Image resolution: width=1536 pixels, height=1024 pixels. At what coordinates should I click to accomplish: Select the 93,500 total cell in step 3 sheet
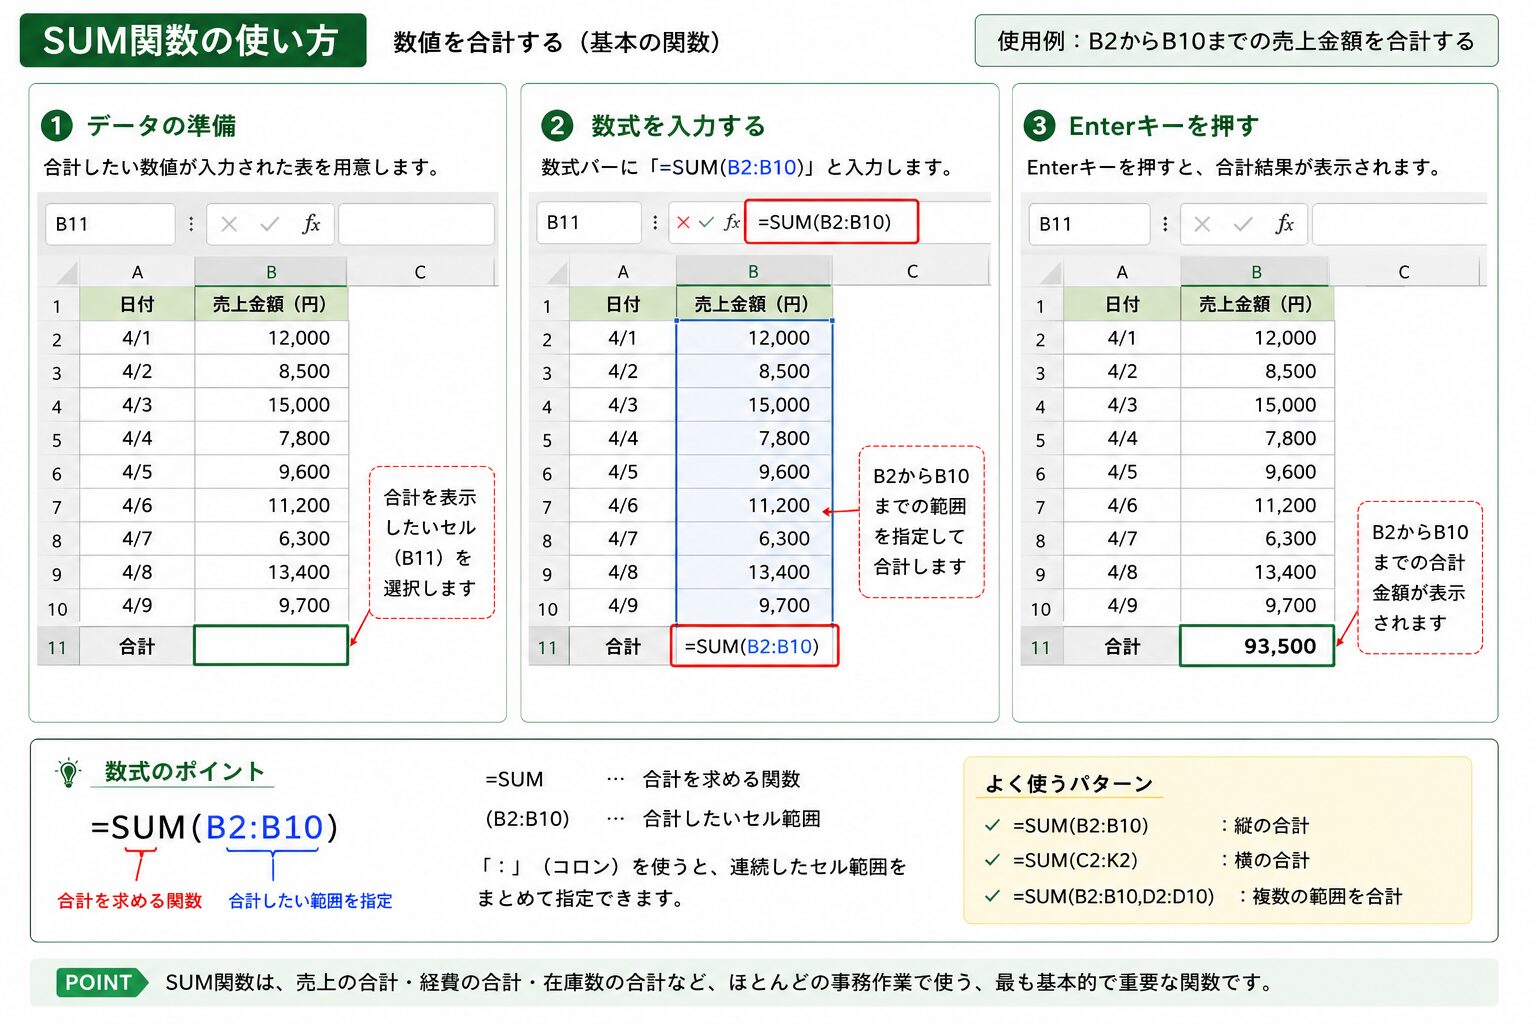1257,646
